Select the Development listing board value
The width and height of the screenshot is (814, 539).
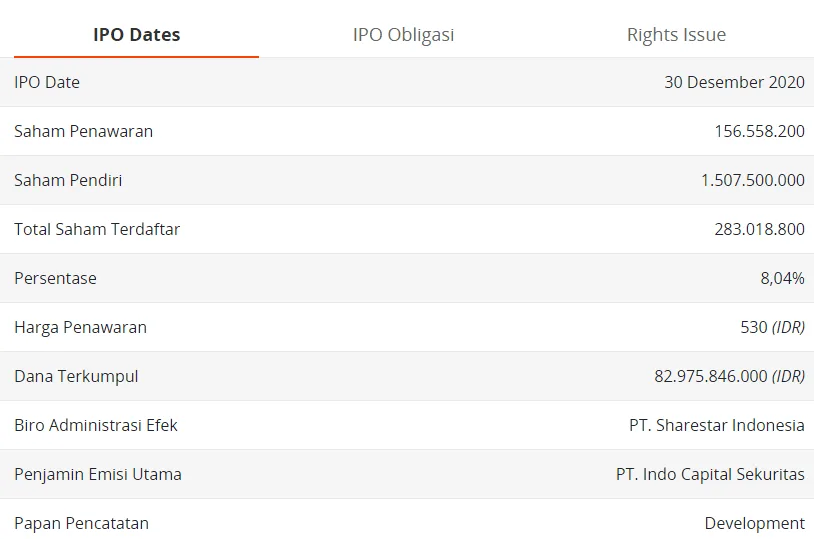(754, 523)
